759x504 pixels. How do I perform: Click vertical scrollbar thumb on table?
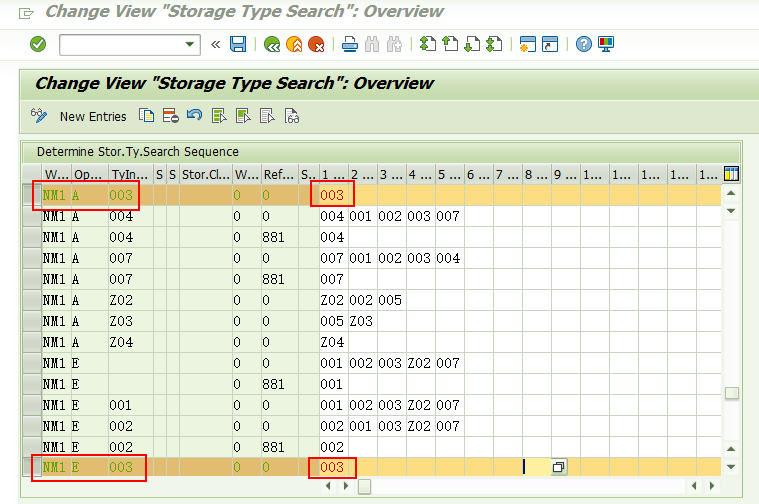[732, 393]
